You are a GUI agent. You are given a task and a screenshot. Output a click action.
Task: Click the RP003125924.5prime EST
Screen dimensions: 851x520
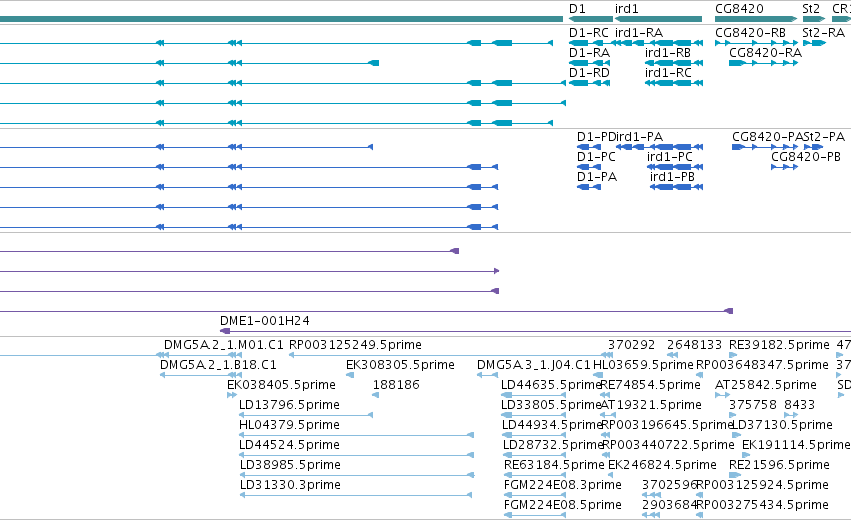pos(762,485)
